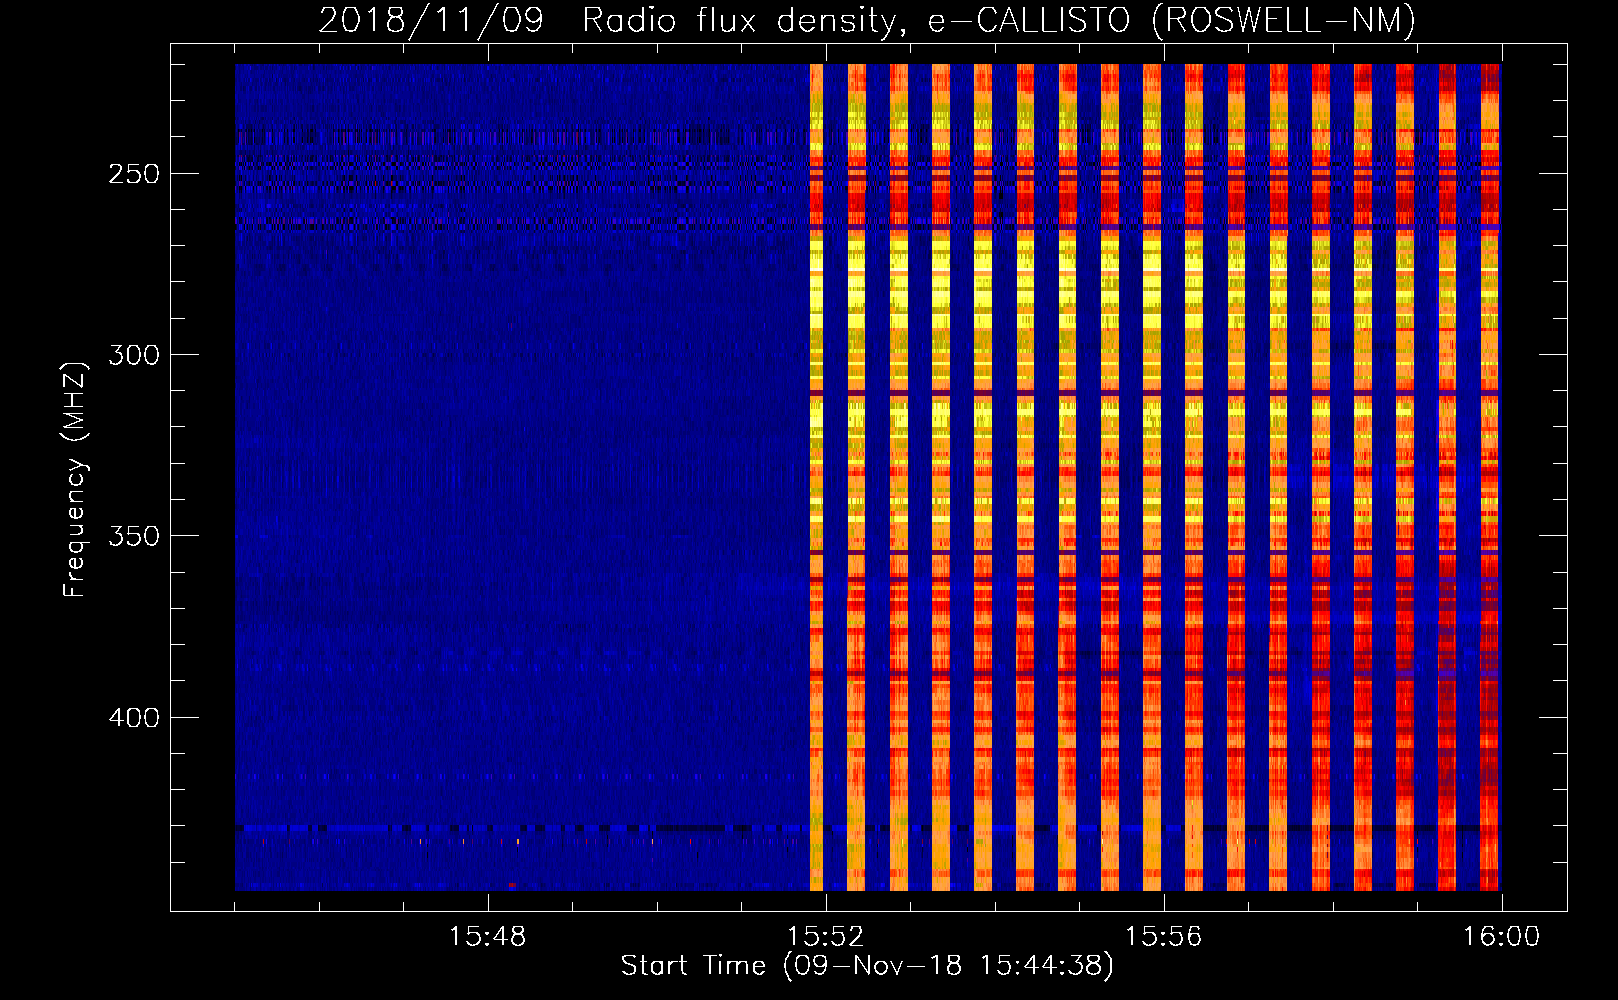Select the 250 frequency tick label

click(x=134, y=174)
